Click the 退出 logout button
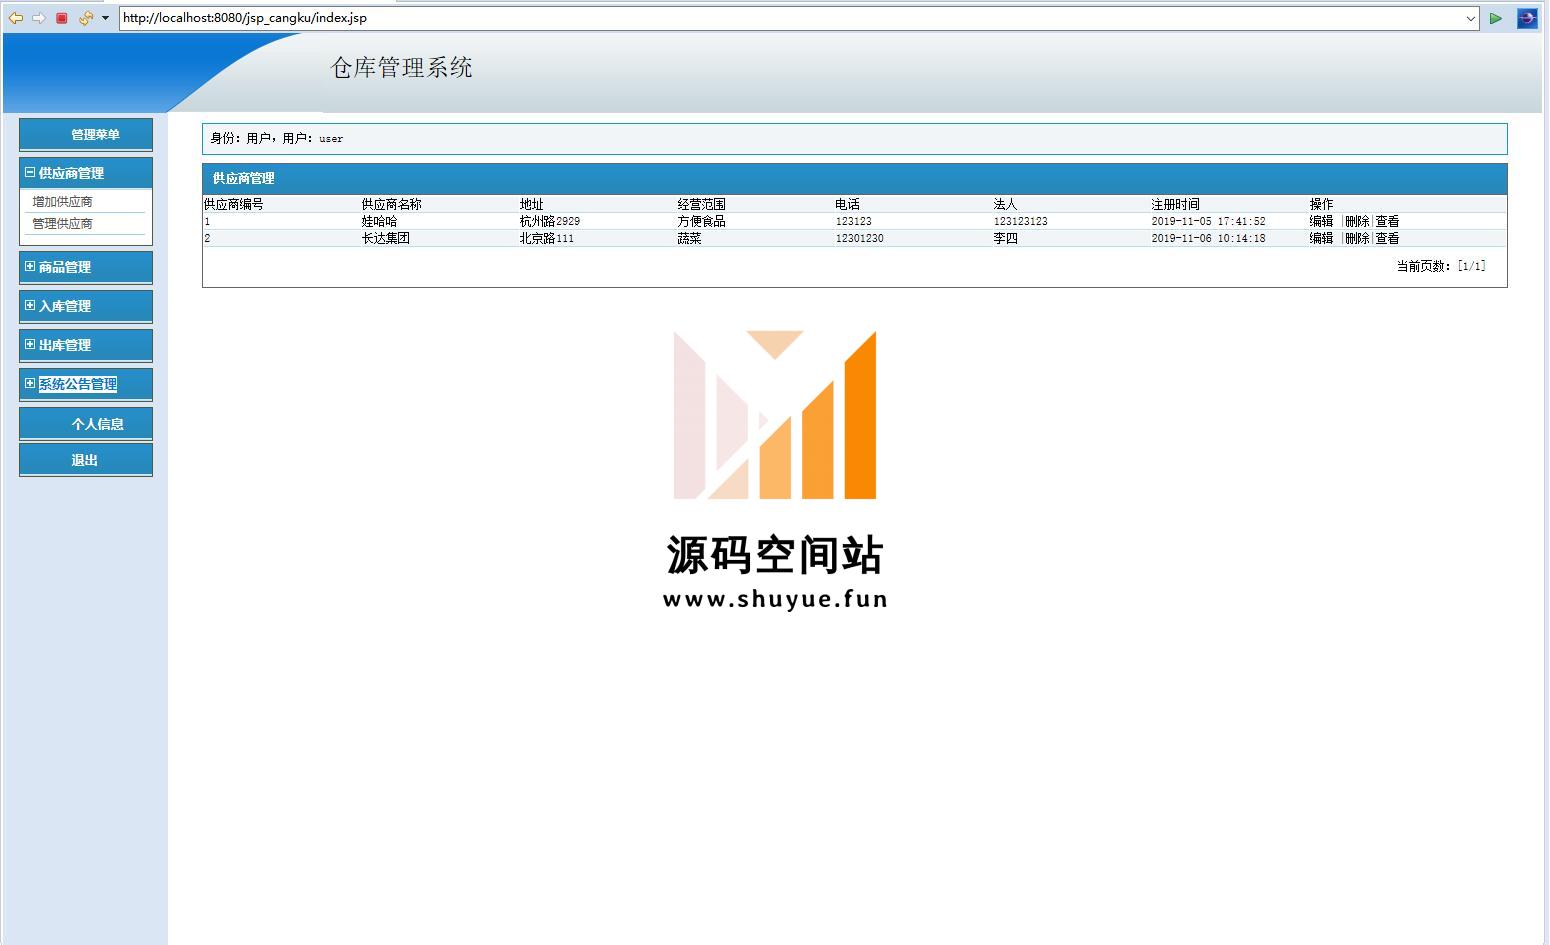Screen dimensions: 1550x945 tap(86, 460)
